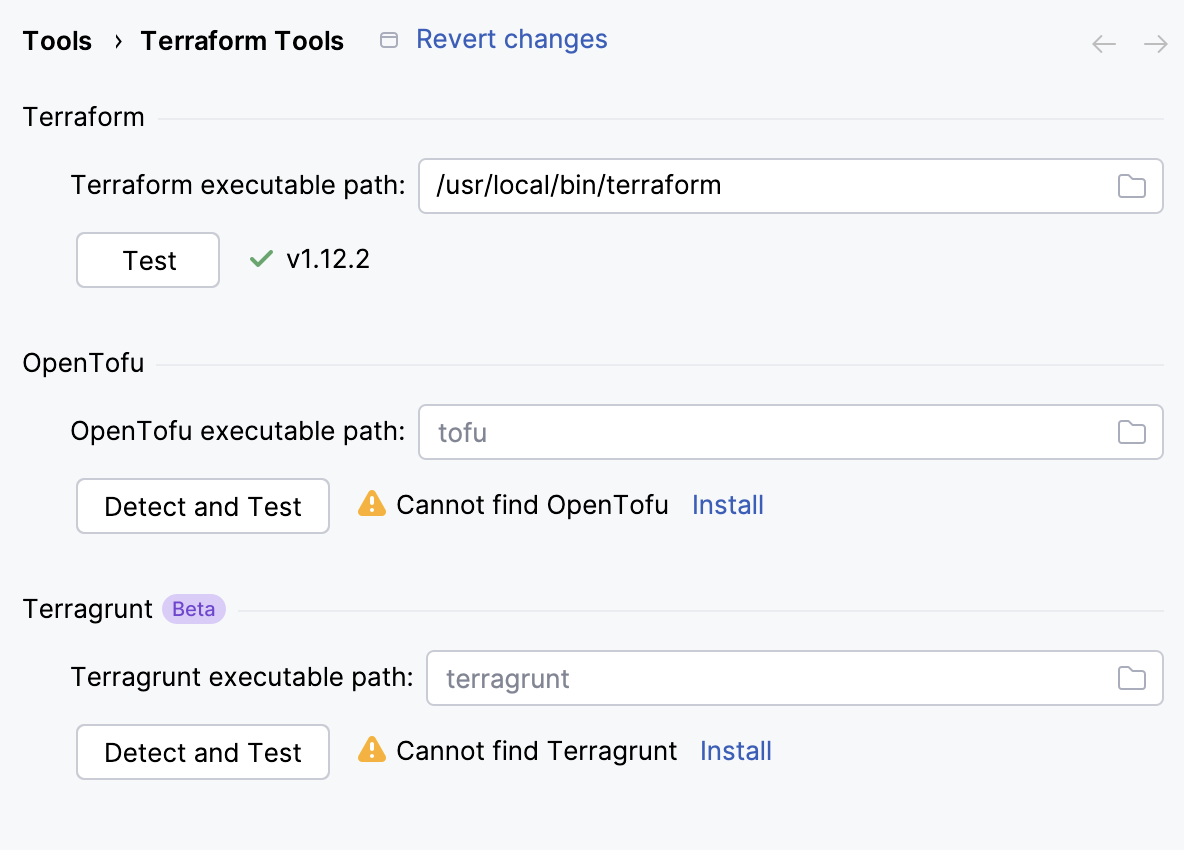
Task: Select the Beta badge next to Terragrunt
Action: [x=193, y=609]
